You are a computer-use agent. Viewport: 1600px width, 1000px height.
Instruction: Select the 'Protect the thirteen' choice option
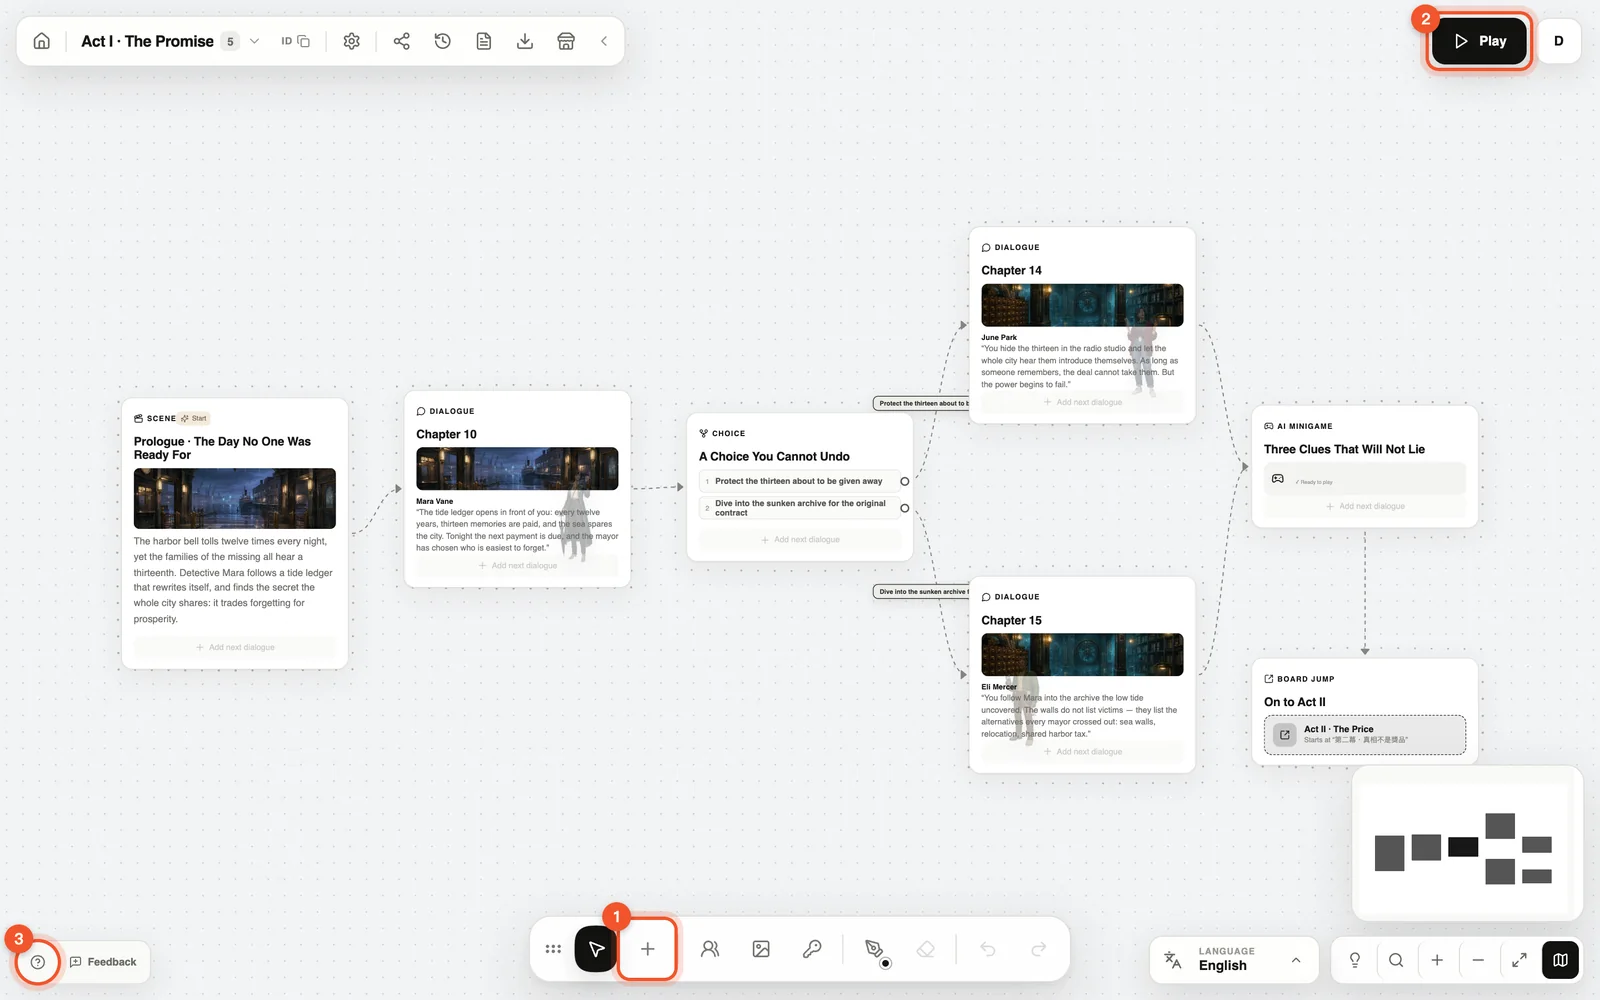tap(799, 481)
